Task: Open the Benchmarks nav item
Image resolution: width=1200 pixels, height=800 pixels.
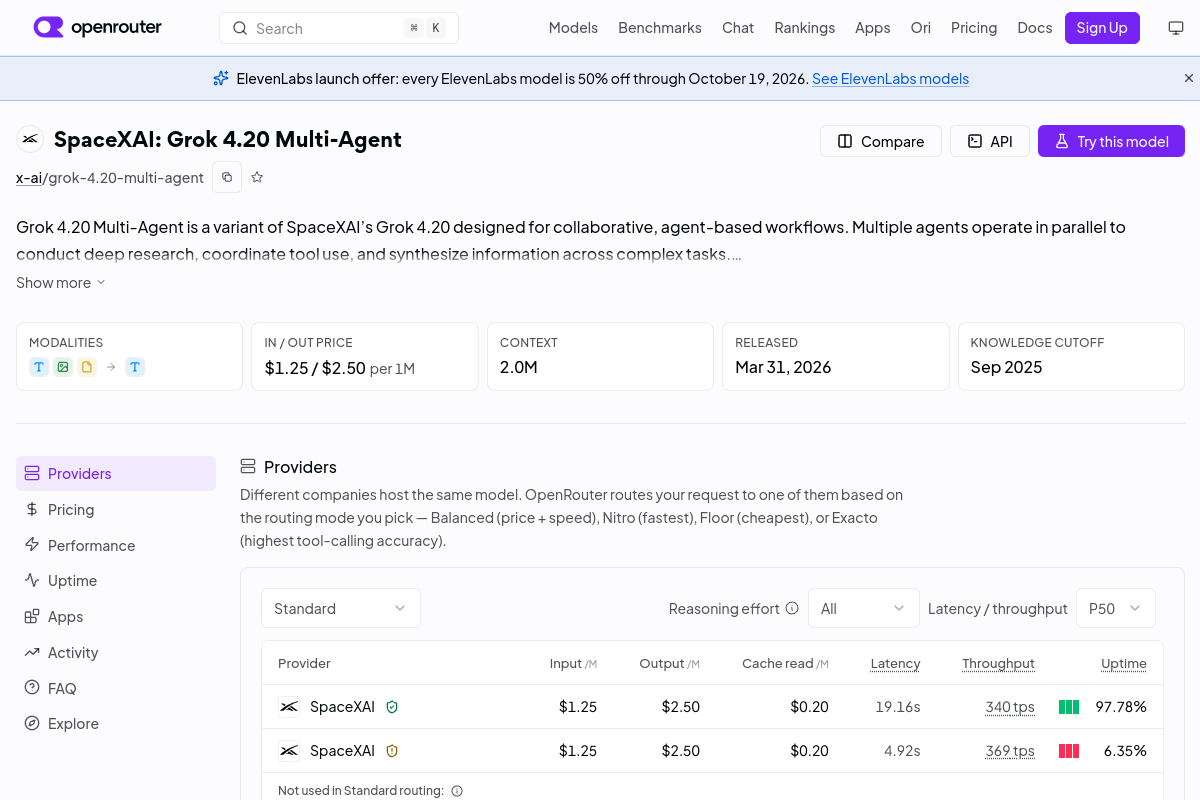Action: (660, 28)
